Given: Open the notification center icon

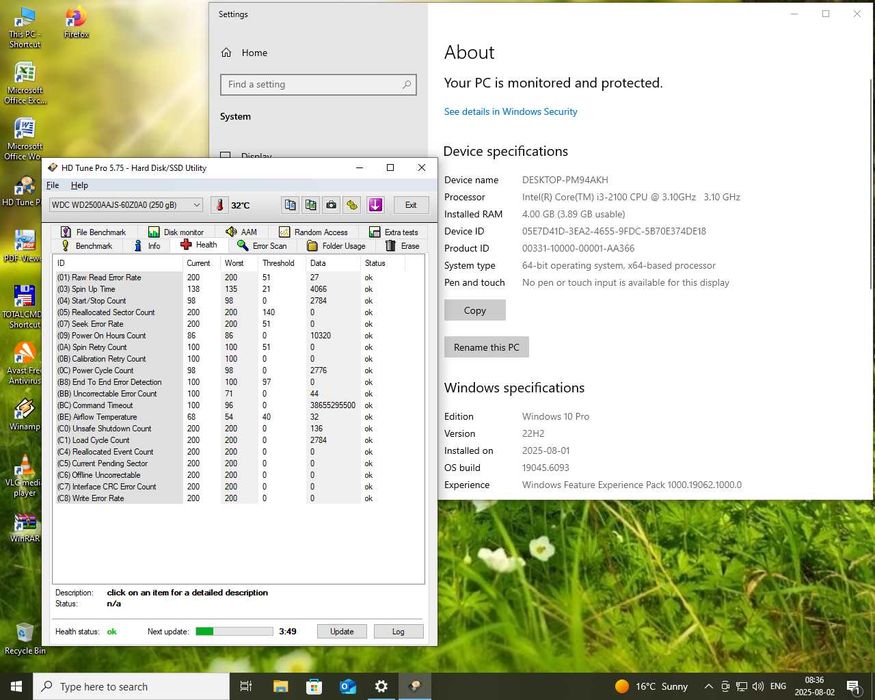Looking at the screenshot, I should 853,686.
